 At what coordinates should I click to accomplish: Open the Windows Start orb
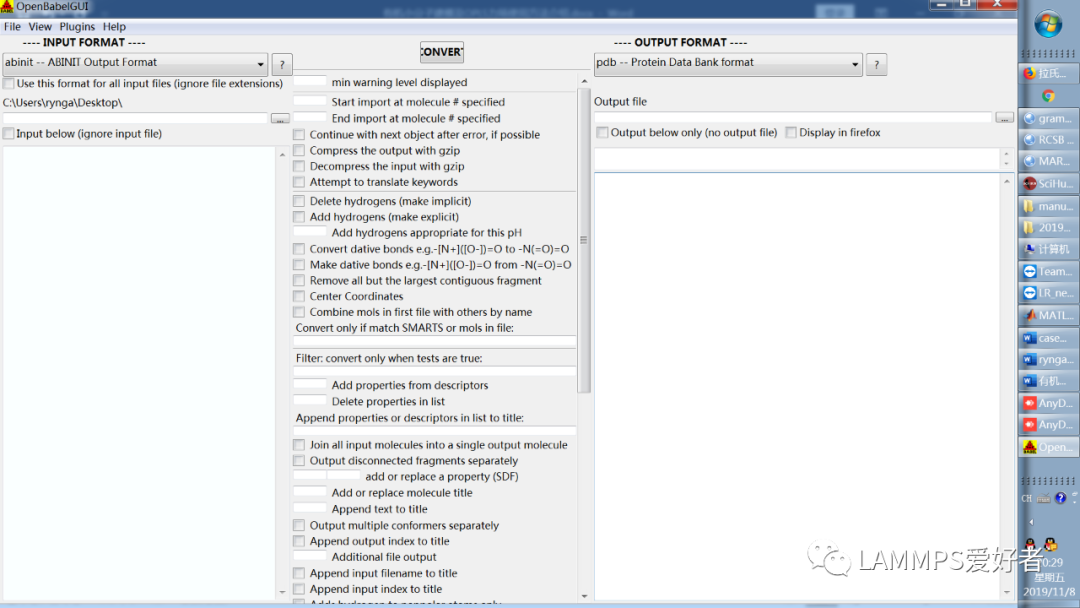coord(1048,25)
